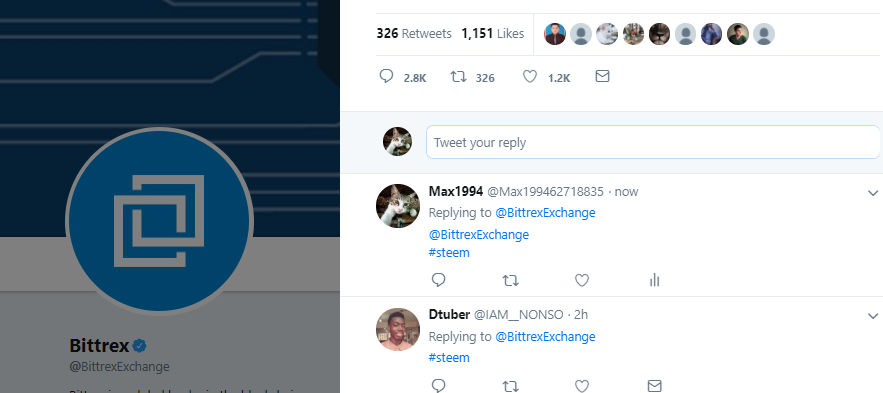Retweet Dtuber's reply
The width and height of the screenshot is (883, 393).
coord(510,386)
